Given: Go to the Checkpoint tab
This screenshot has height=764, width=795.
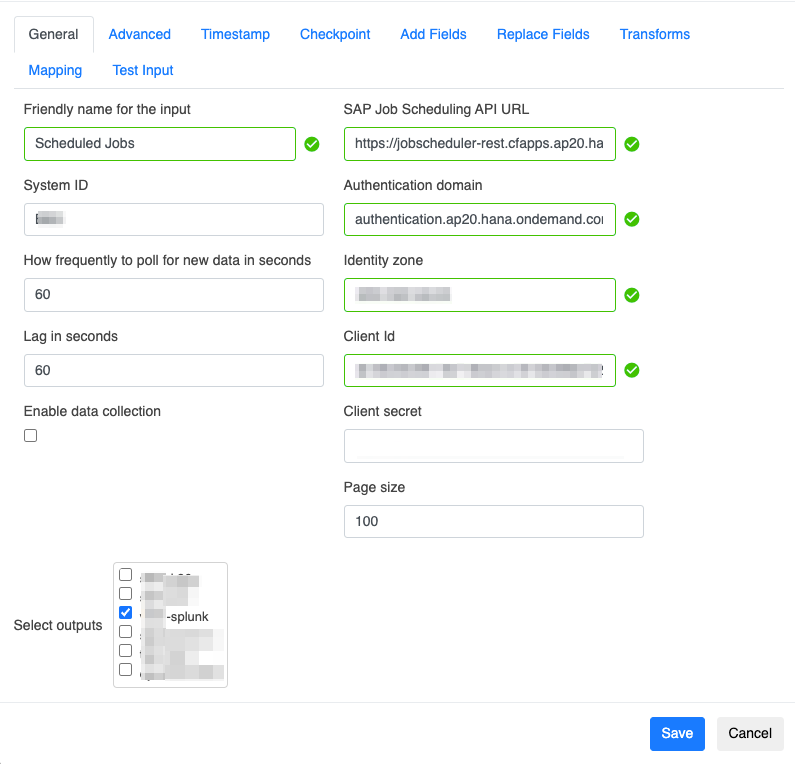Looking at the screenshot, I should 335,34.
